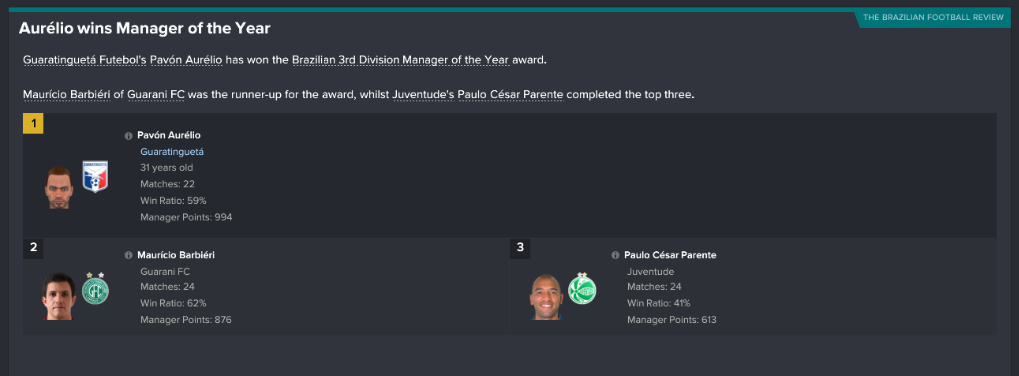Click the rank 3 number badge
1019x376 pixels.
(x=520, y=247)
